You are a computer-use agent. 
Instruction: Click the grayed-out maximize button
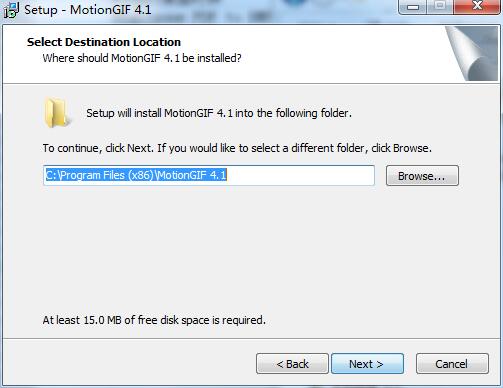coord(440,7)
